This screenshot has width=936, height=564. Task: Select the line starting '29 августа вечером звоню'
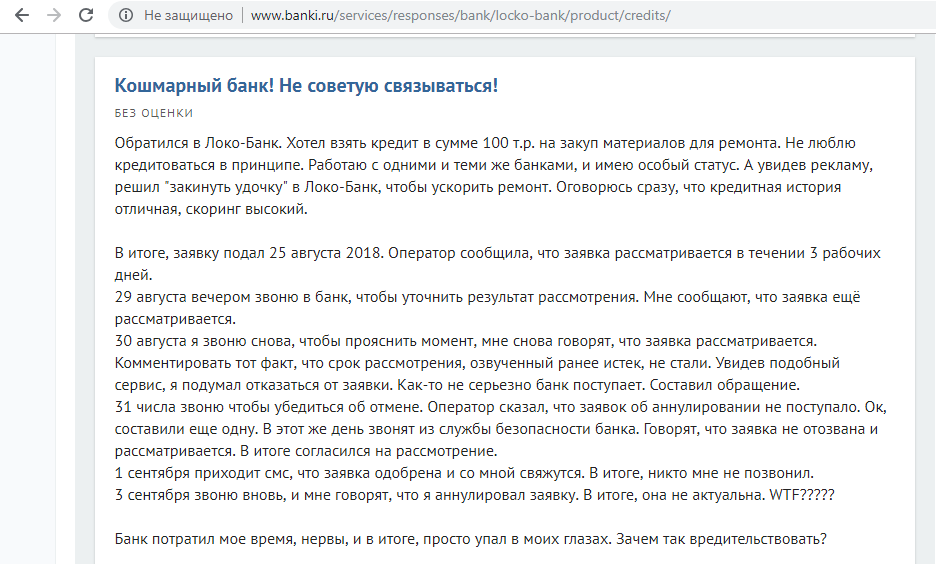click(x=488, y=308)
